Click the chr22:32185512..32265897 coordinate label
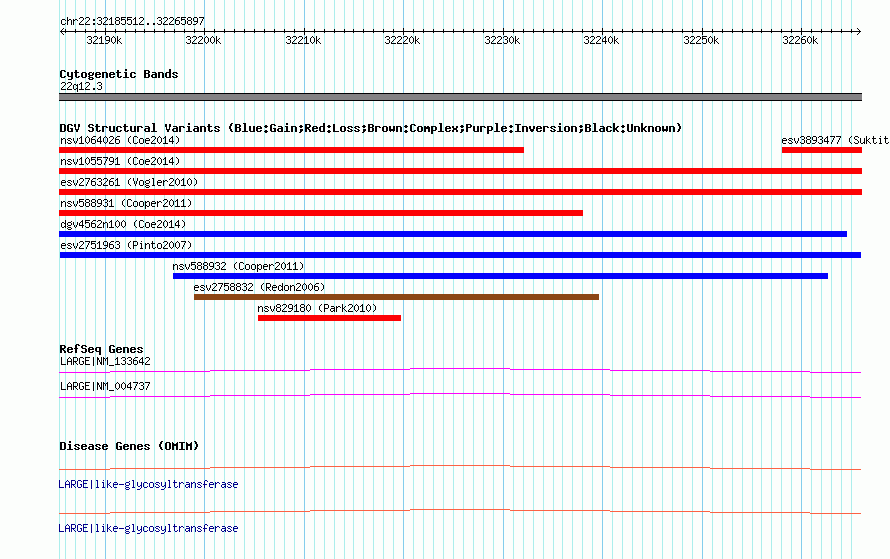This screenshot has height=559, width=890. point(132,21)
